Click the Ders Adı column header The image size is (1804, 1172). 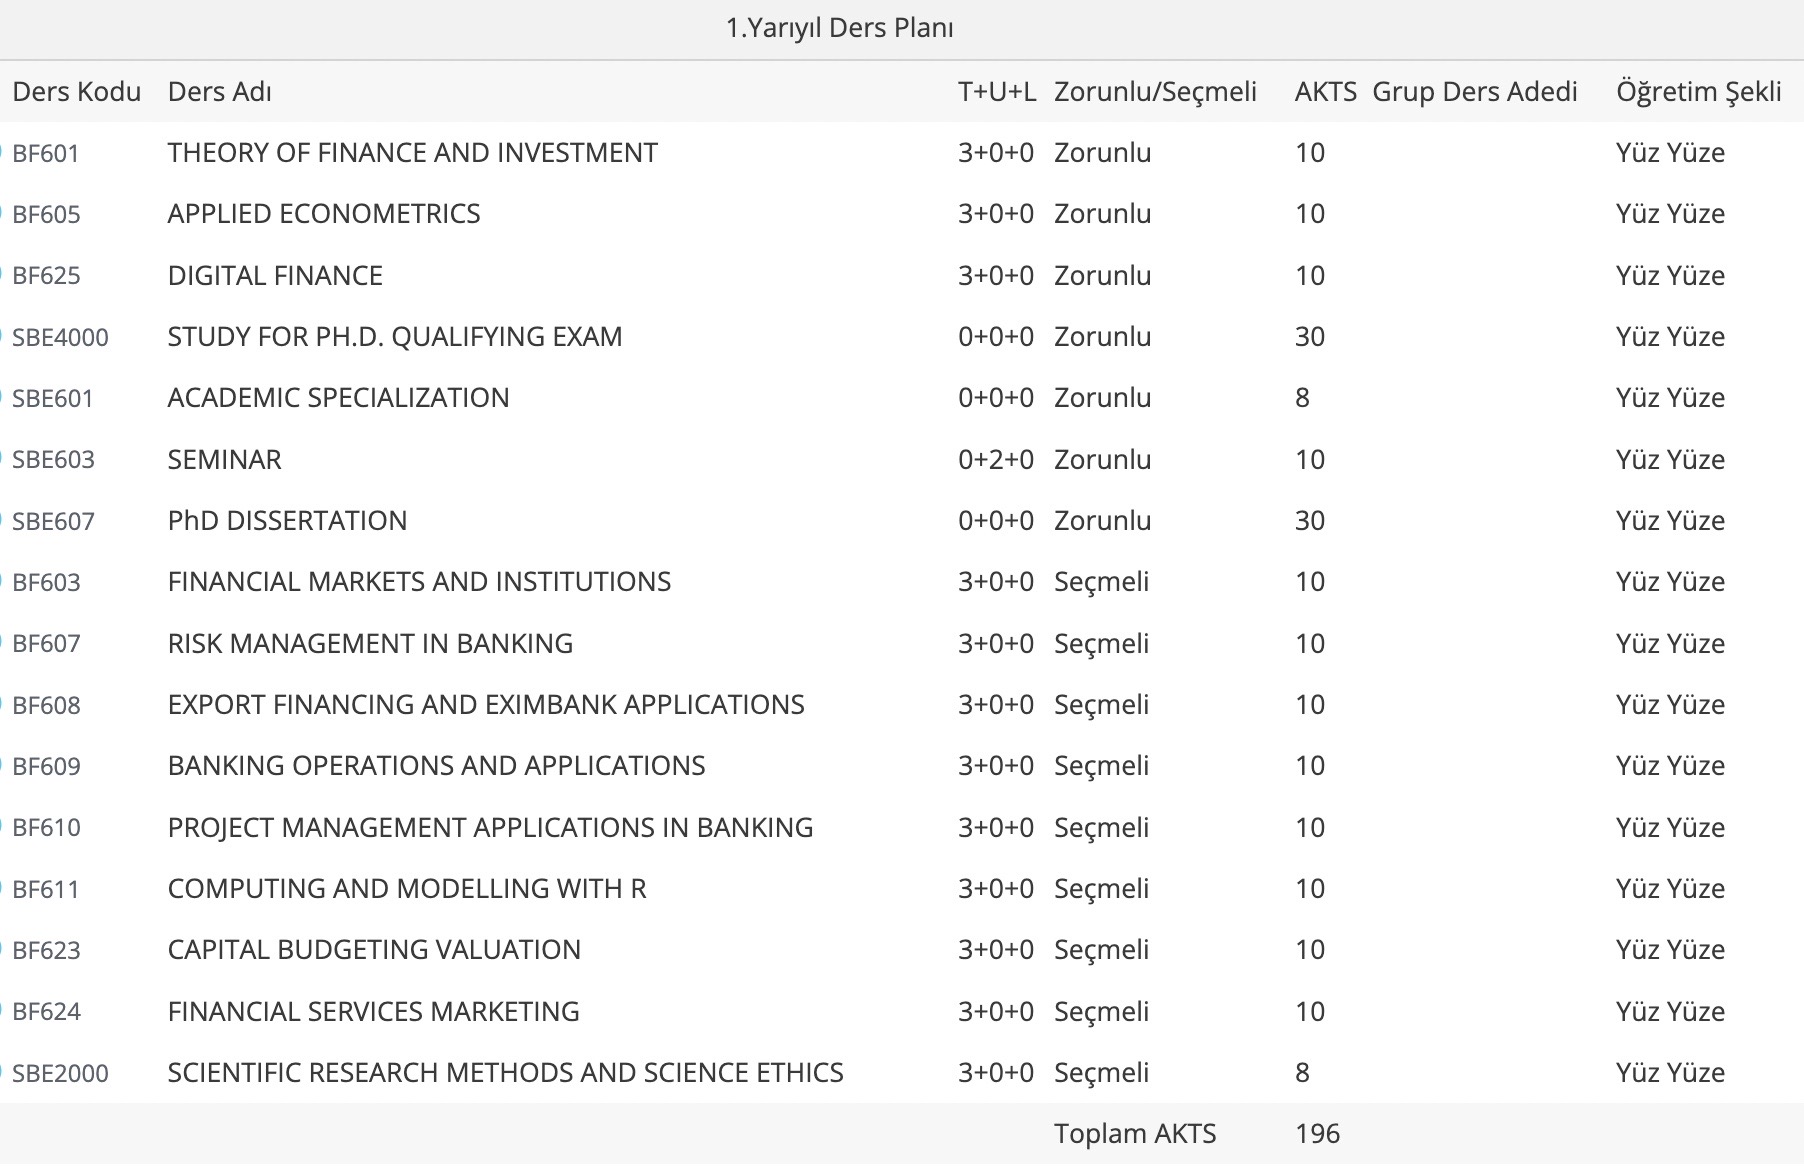(220, 92)
